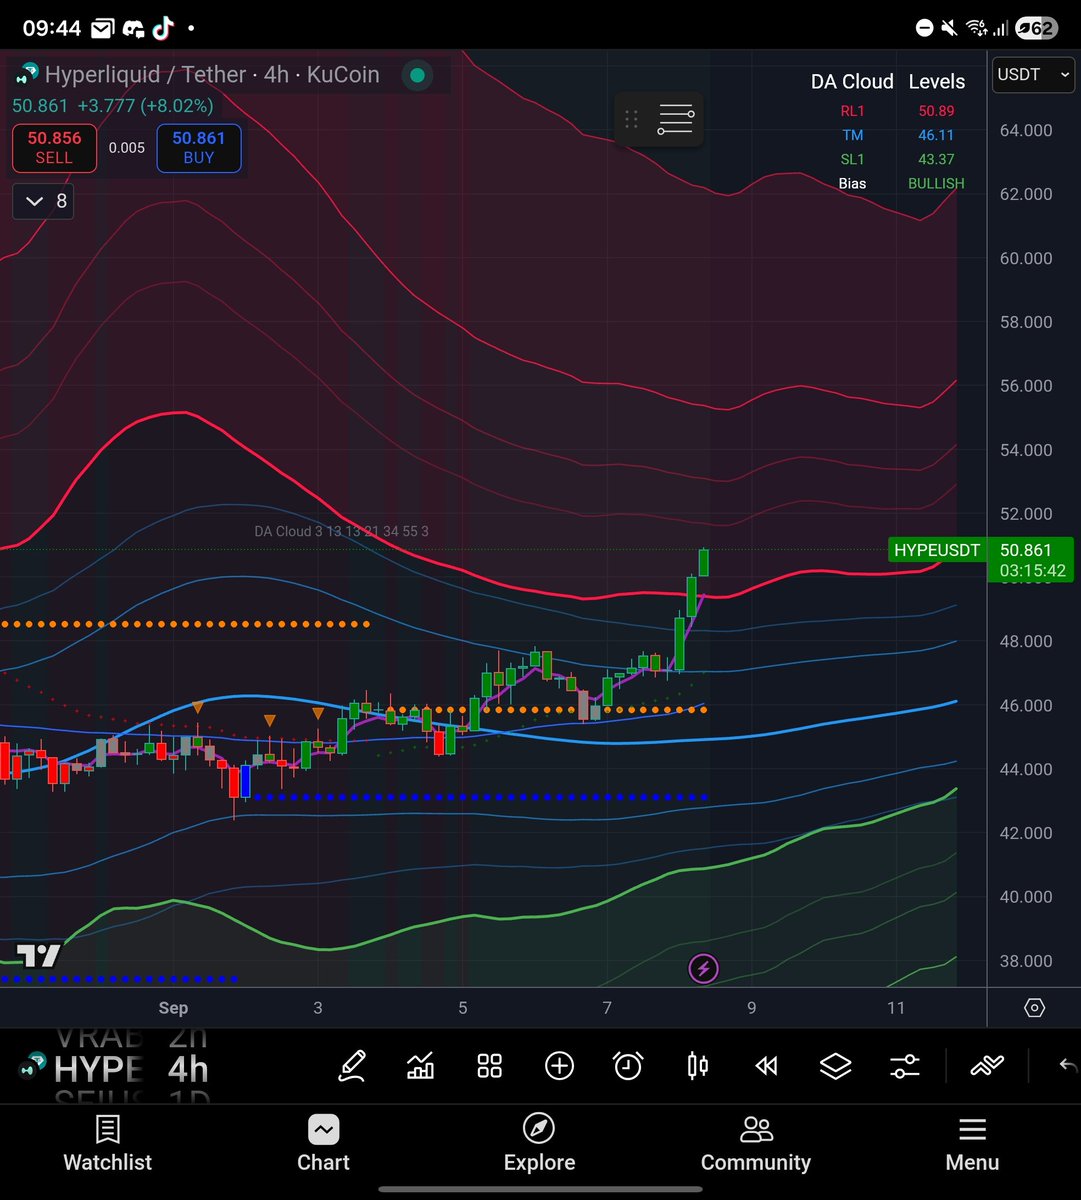Screen dimensions: 1081x1200
Task: Tap the BULLISH bias label
Action: point(936,183)
